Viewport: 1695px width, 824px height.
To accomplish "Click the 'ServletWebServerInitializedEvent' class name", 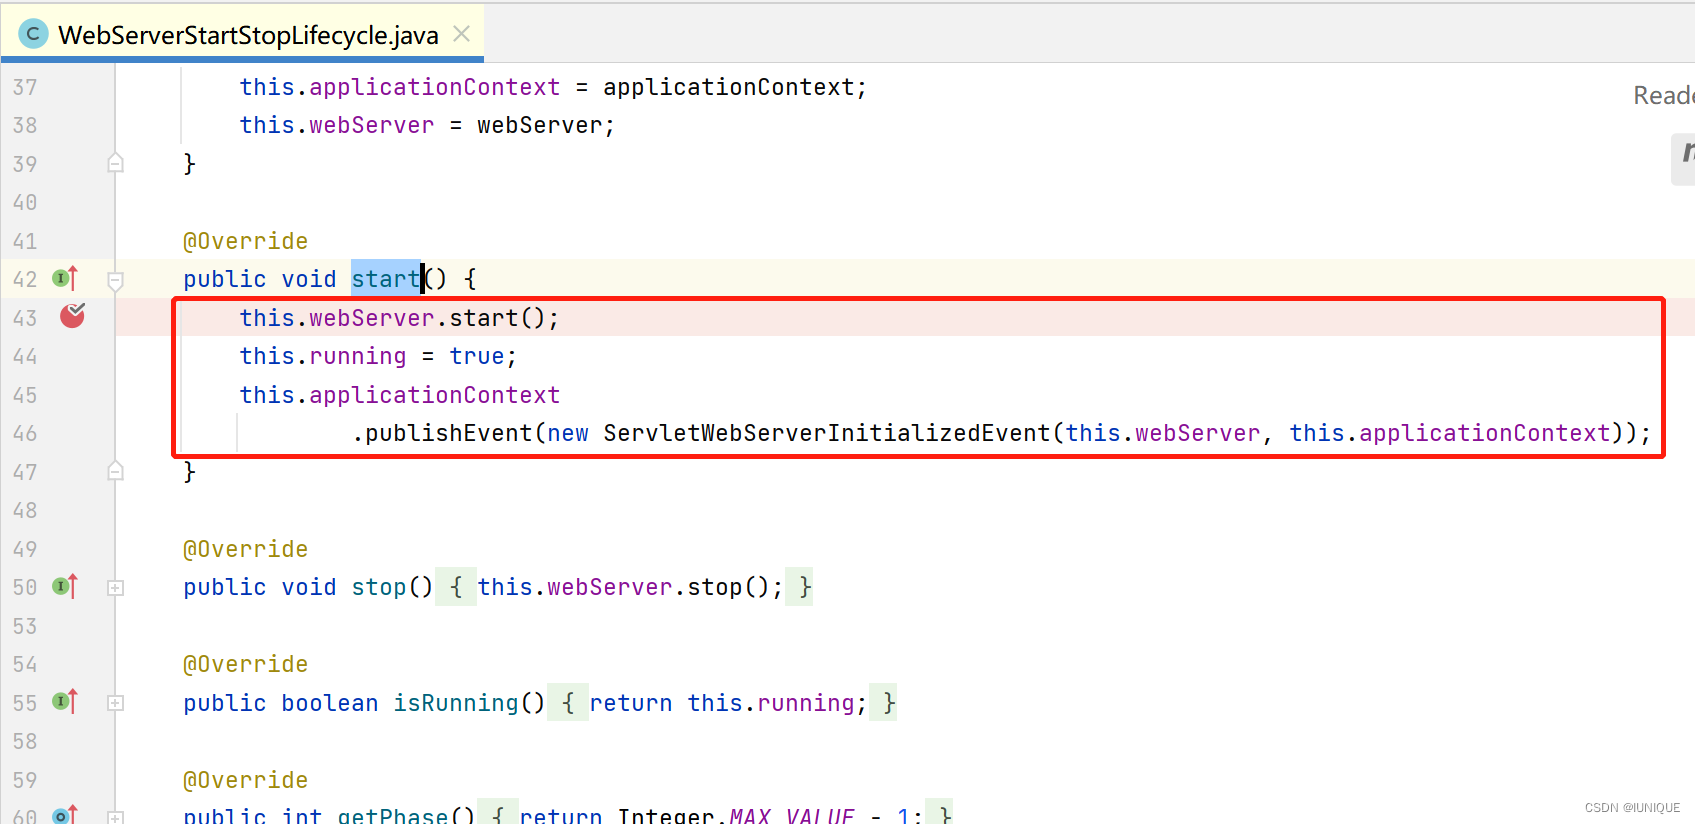I will pyautogui.click(x=827, y=433).
